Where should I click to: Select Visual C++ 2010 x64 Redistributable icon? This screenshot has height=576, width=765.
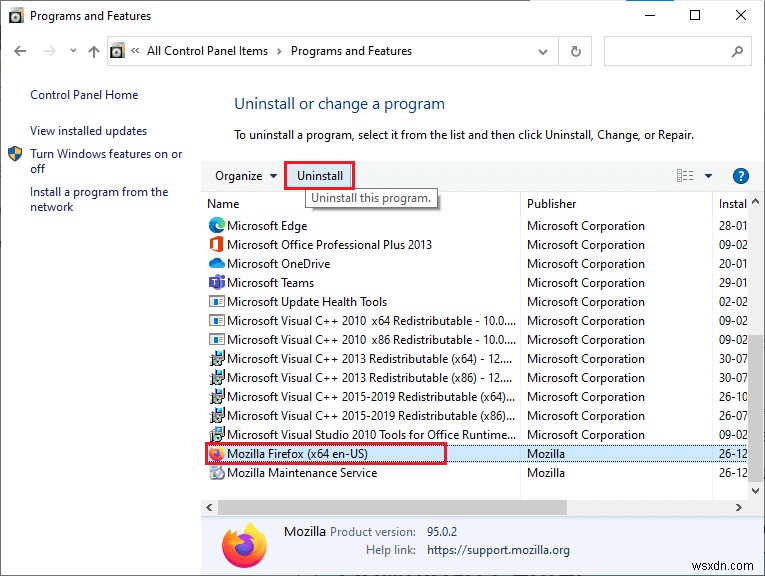[217, 320]
